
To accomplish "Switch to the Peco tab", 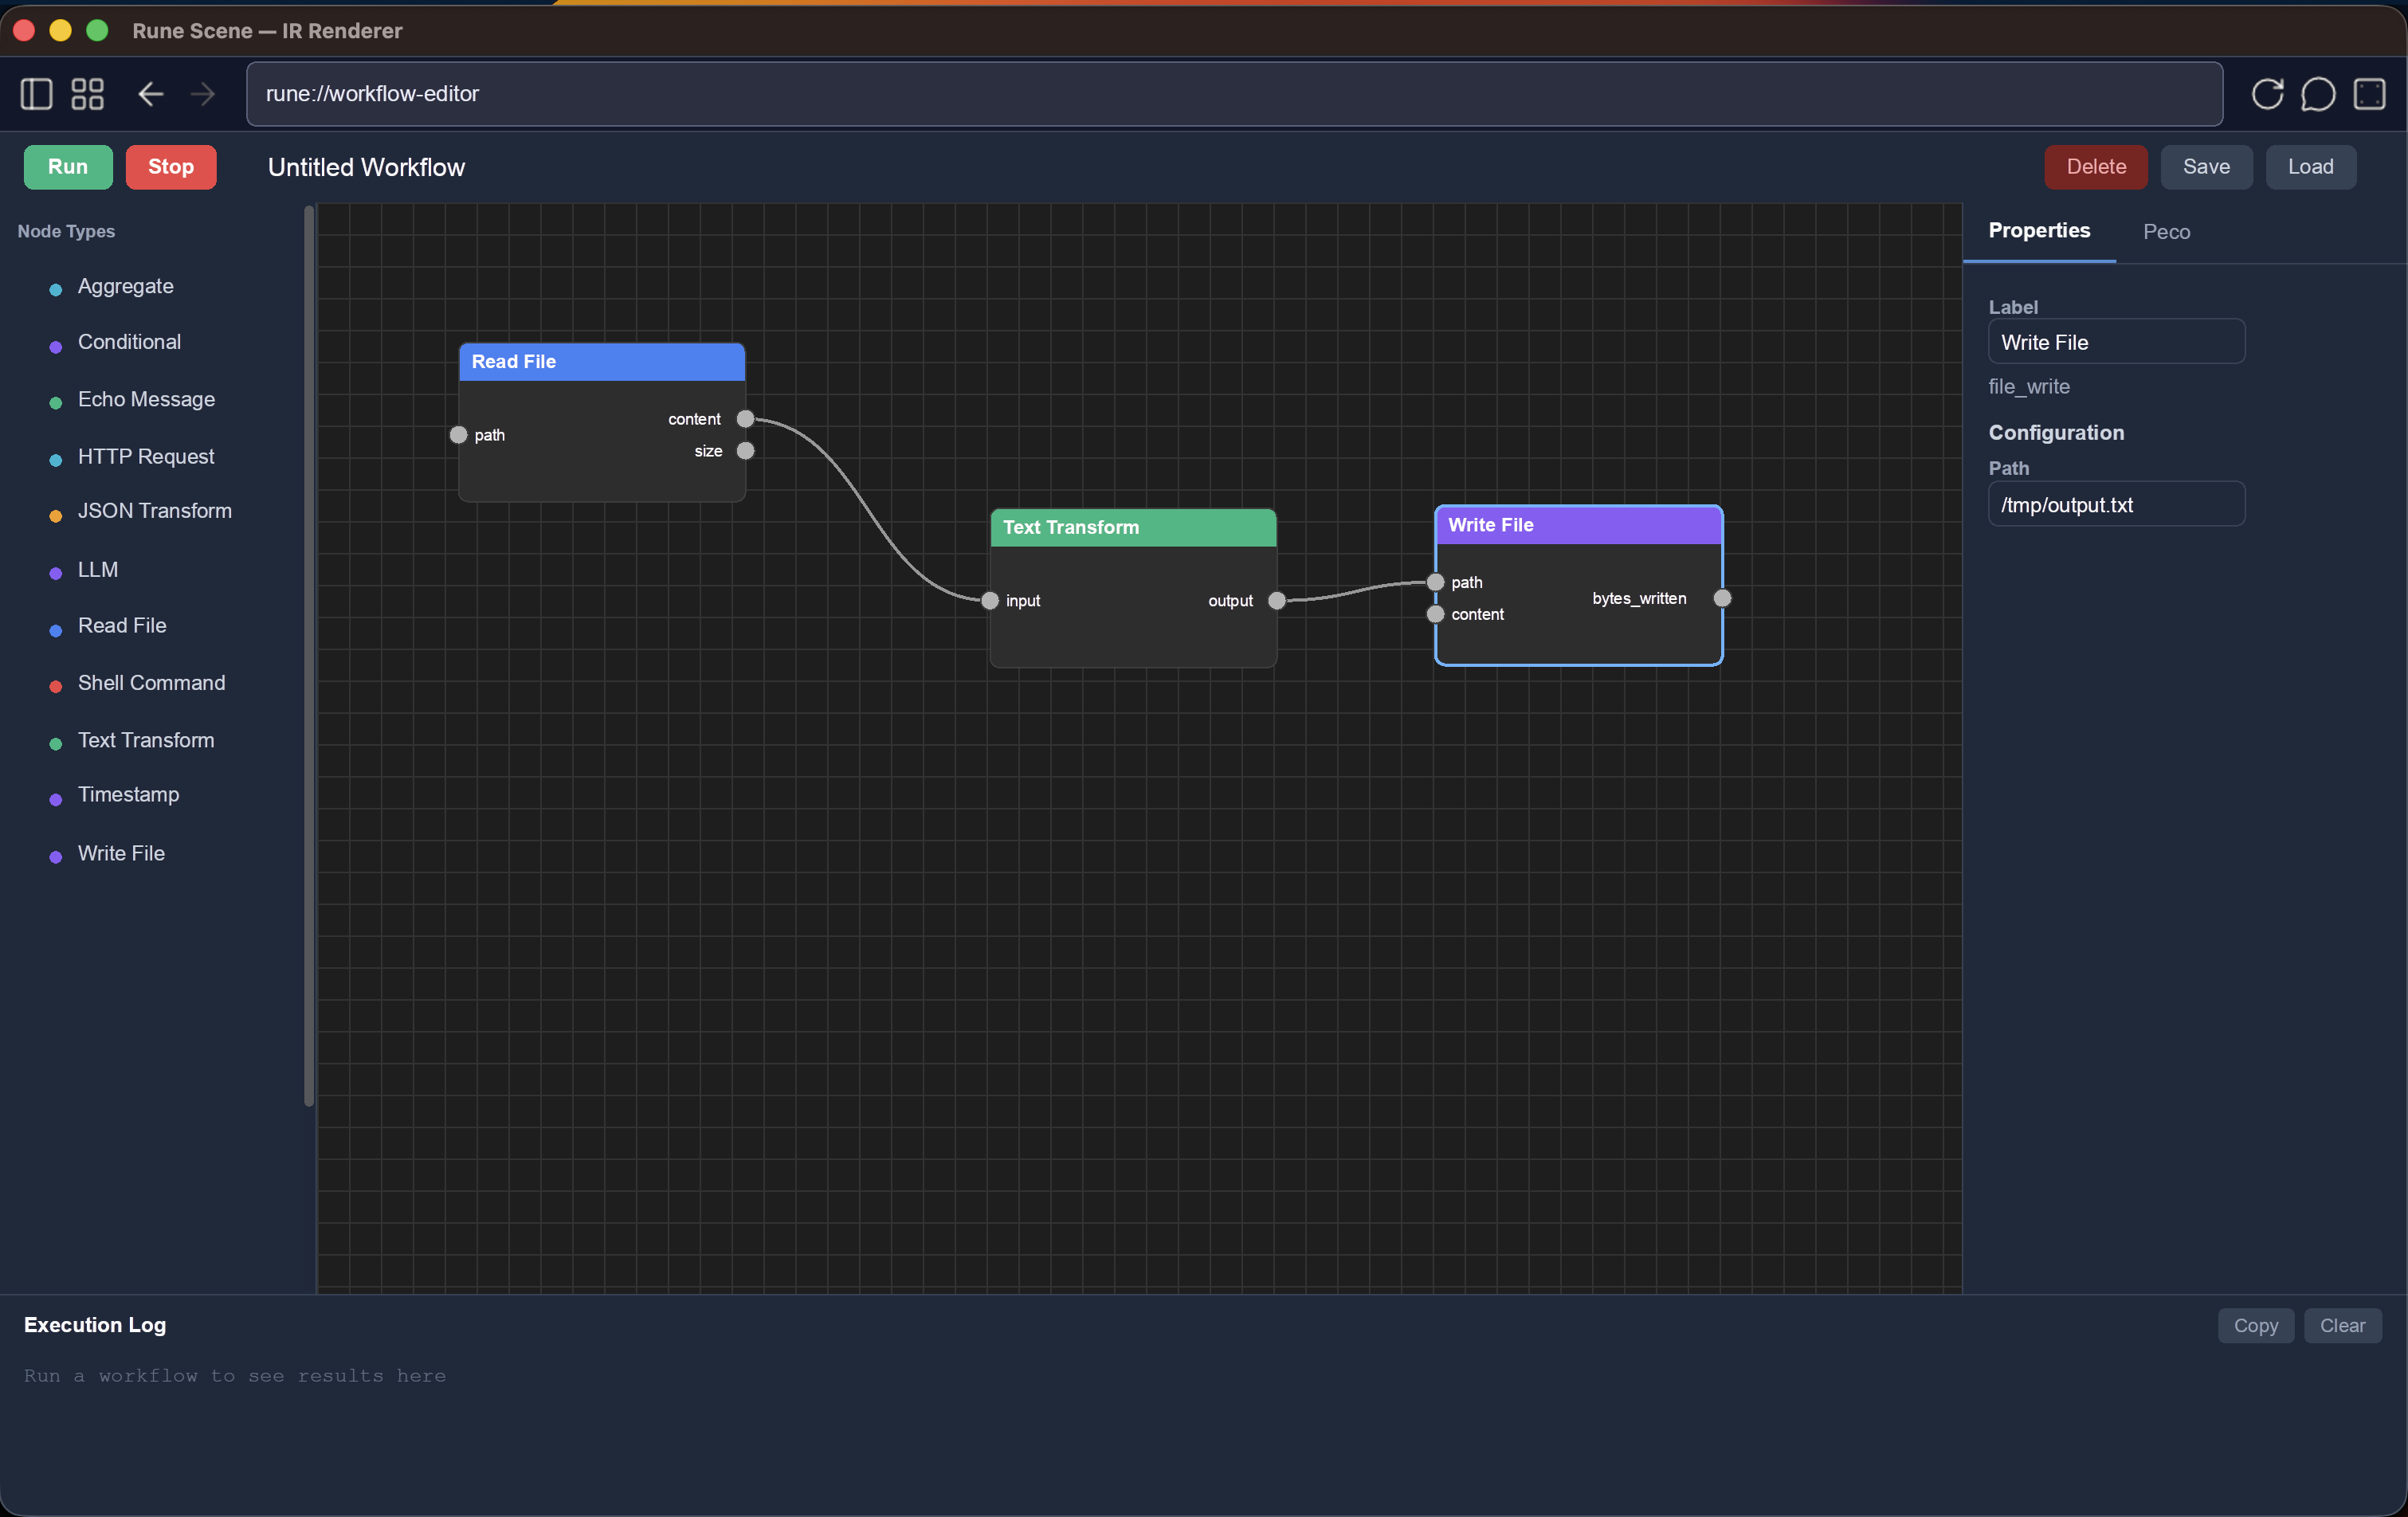I will [x=2165, y=231].
